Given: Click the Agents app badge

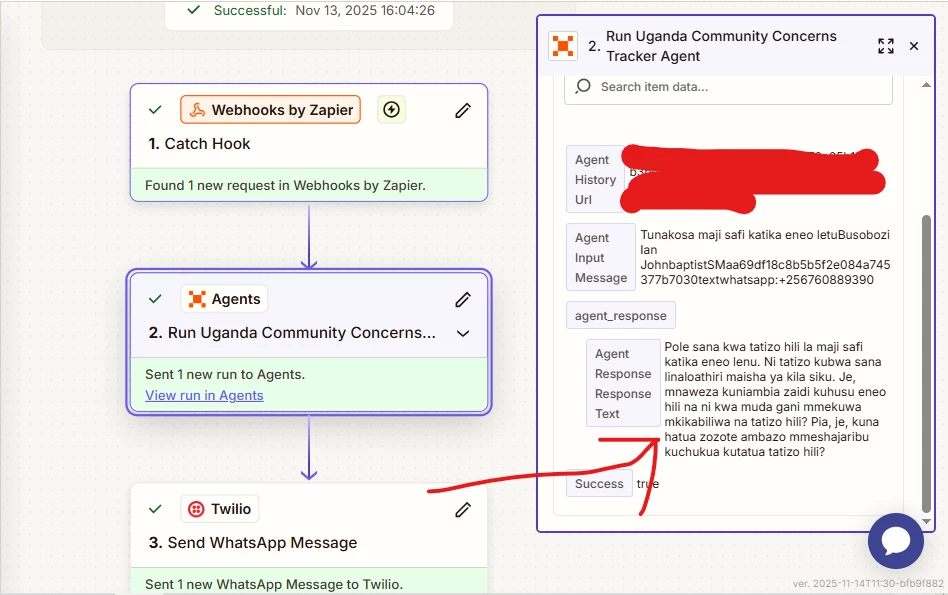Looking at the screenshot, I should point(224,299).
